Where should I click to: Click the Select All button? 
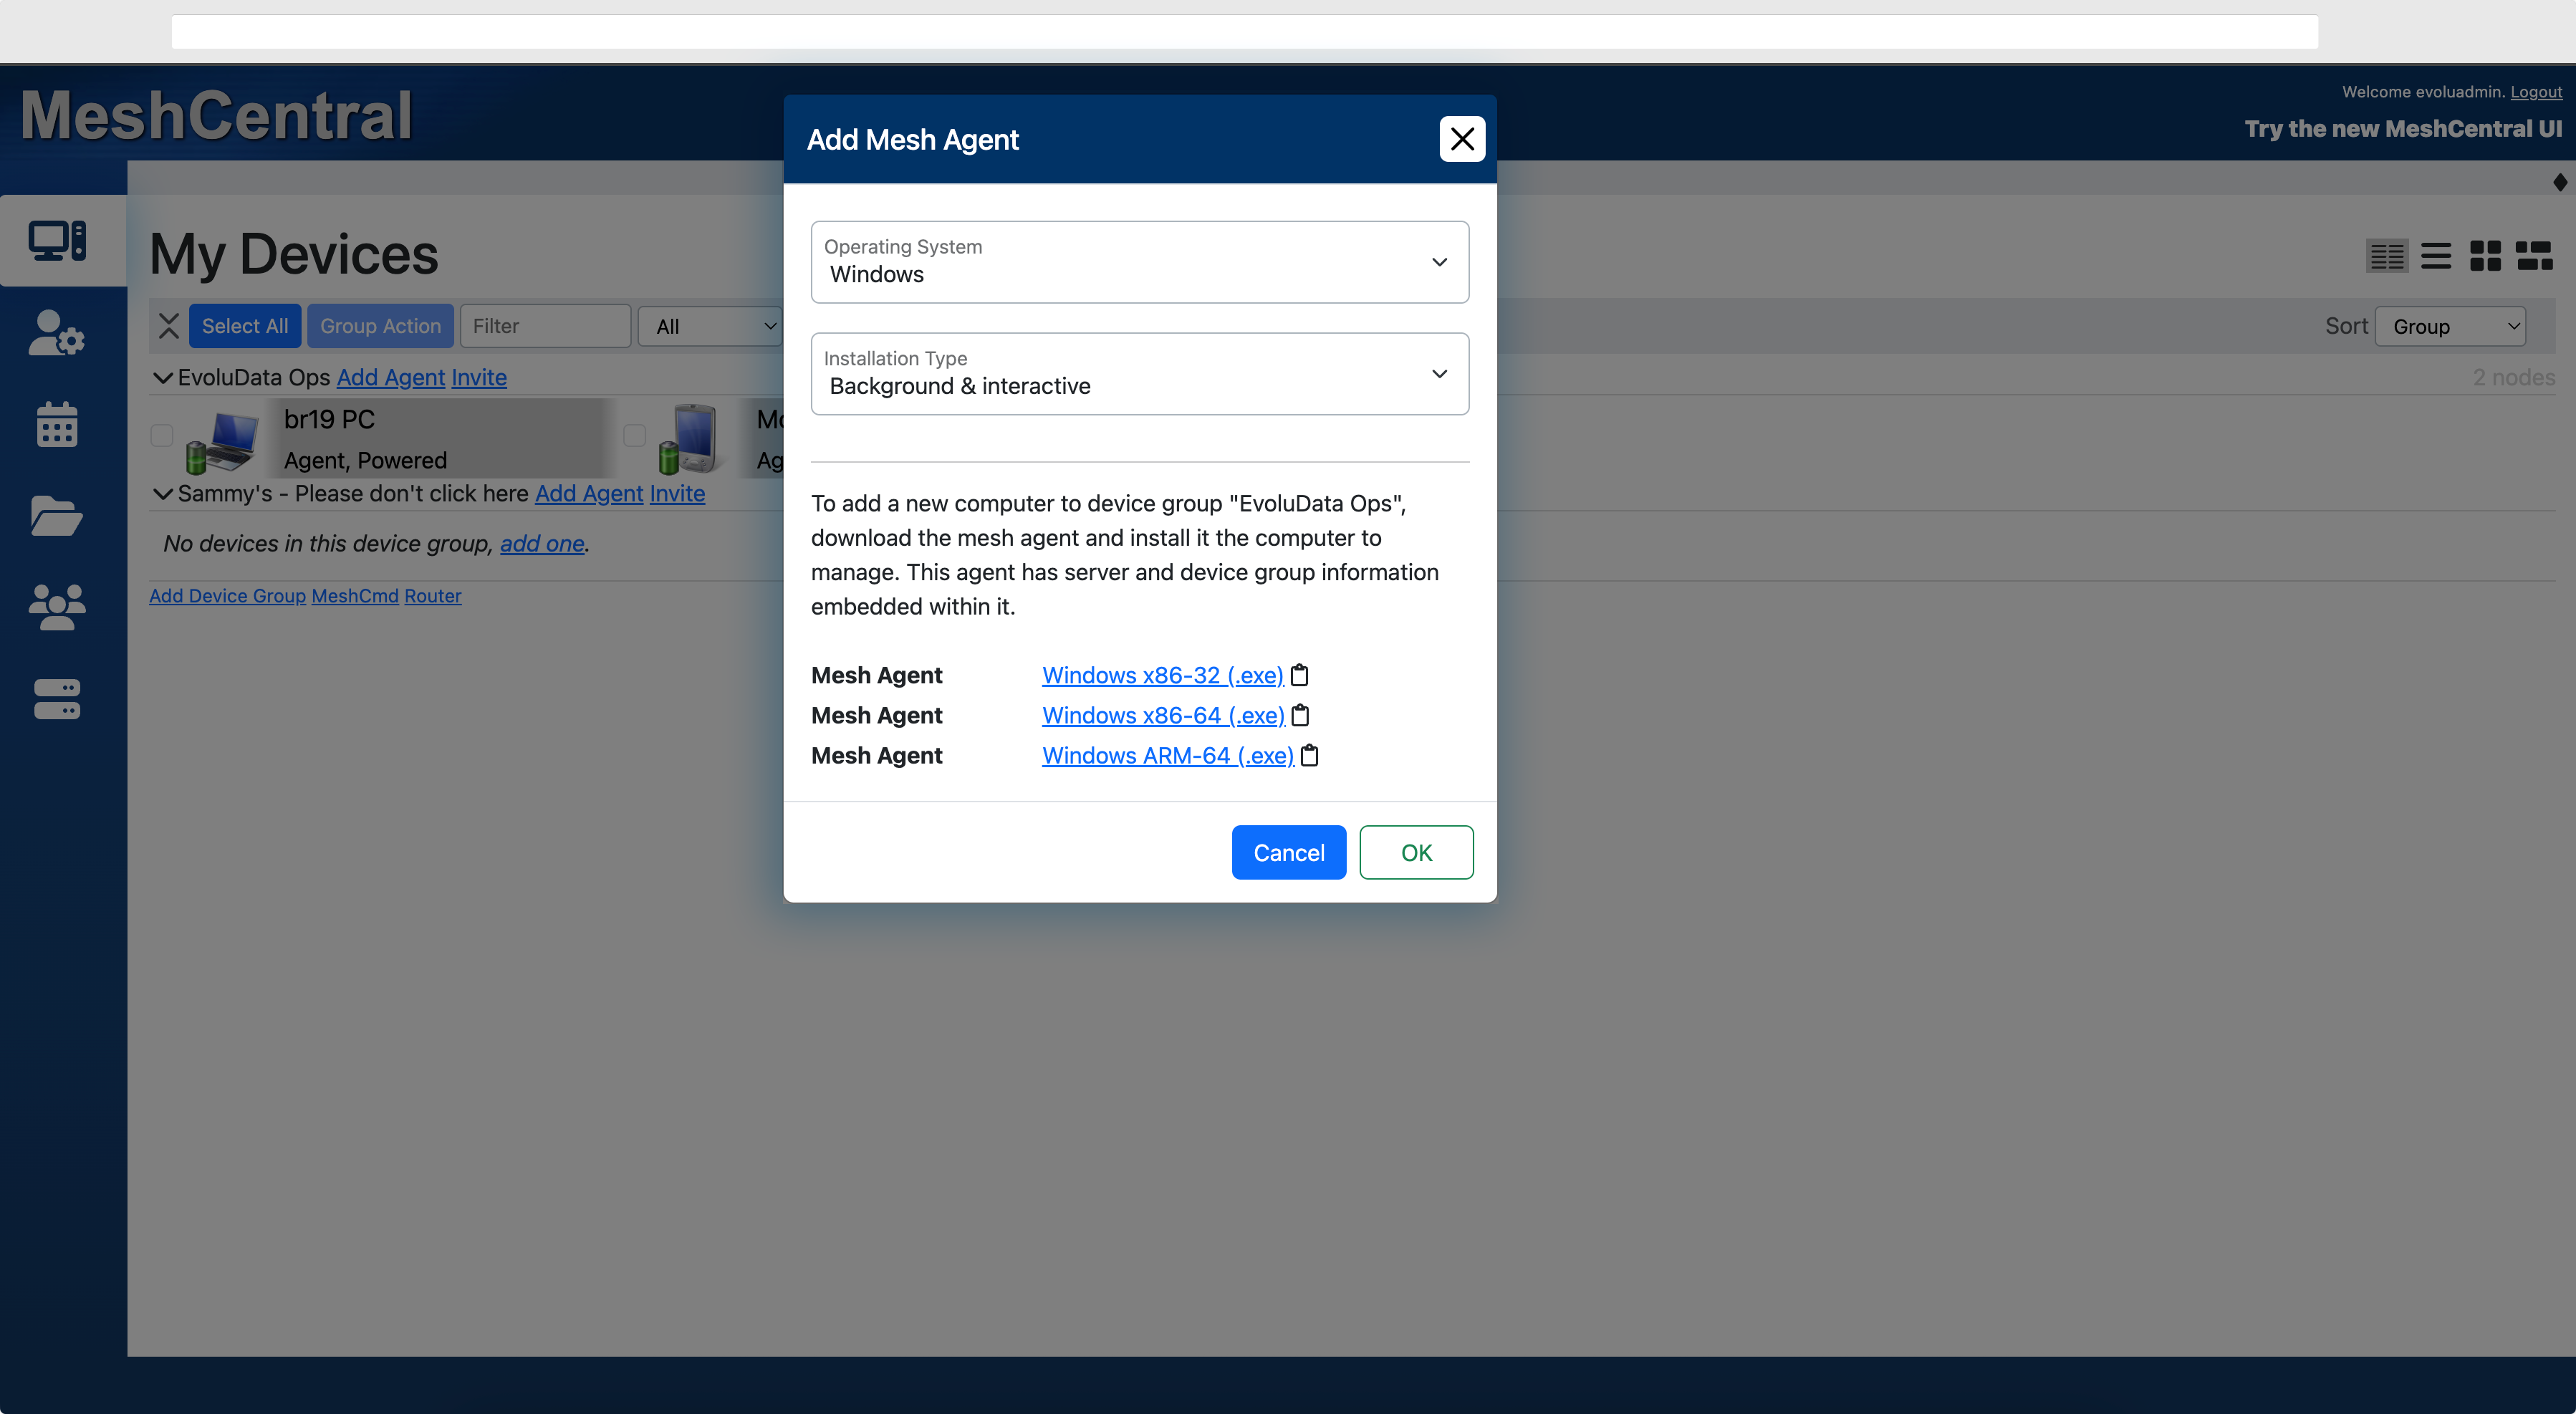(x=245, y=326)
